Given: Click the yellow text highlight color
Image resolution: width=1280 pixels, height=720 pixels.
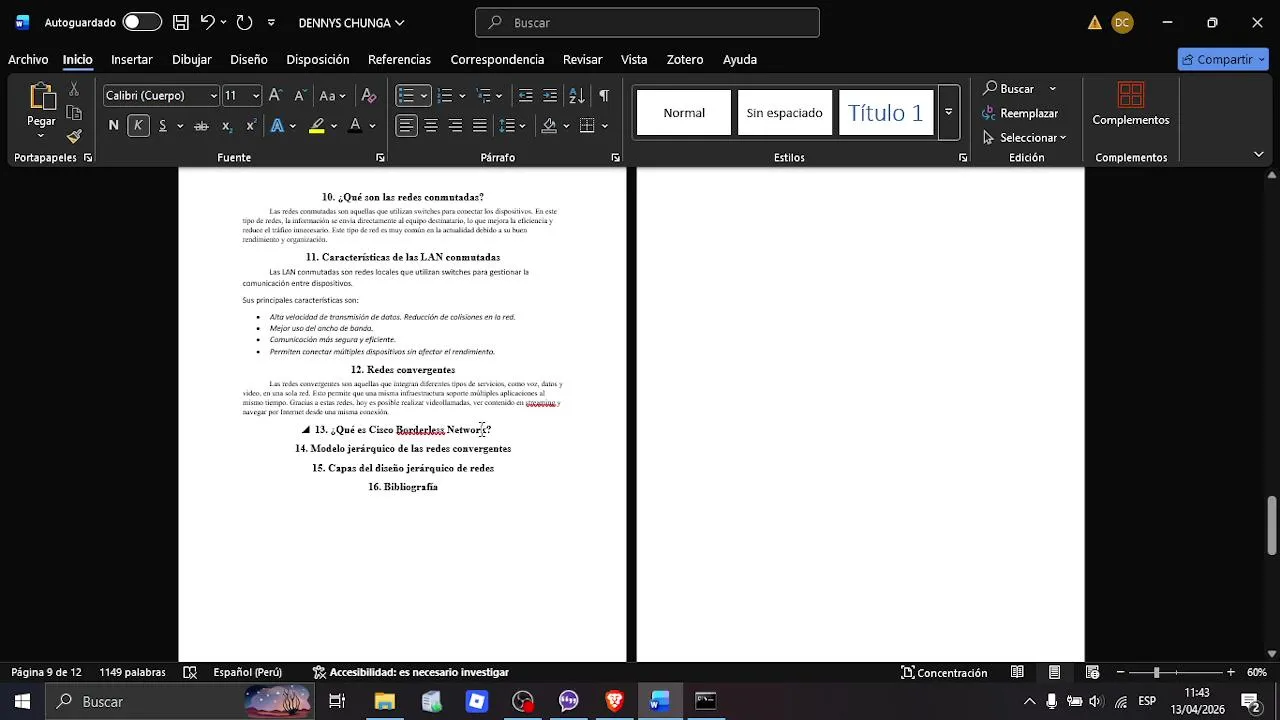Looking at the screenshot, I should (x=317, y=125).
